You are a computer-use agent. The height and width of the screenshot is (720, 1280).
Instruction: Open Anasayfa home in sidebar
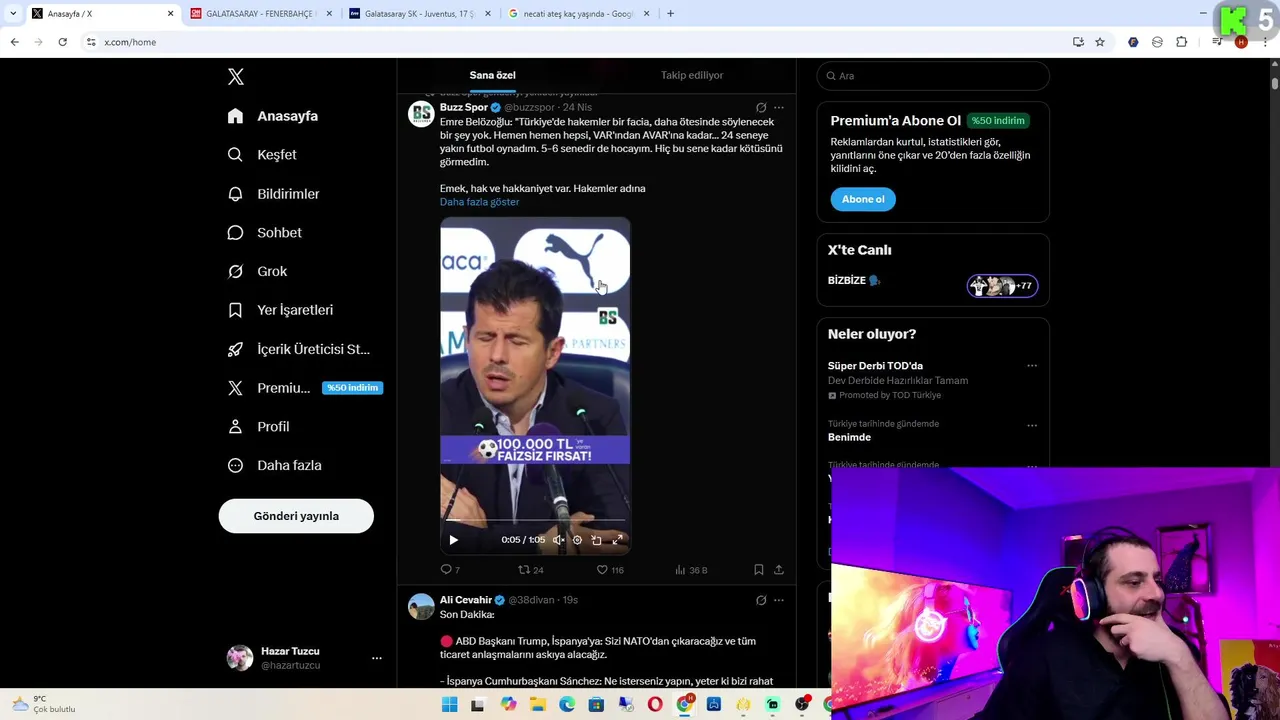point(273,116)
